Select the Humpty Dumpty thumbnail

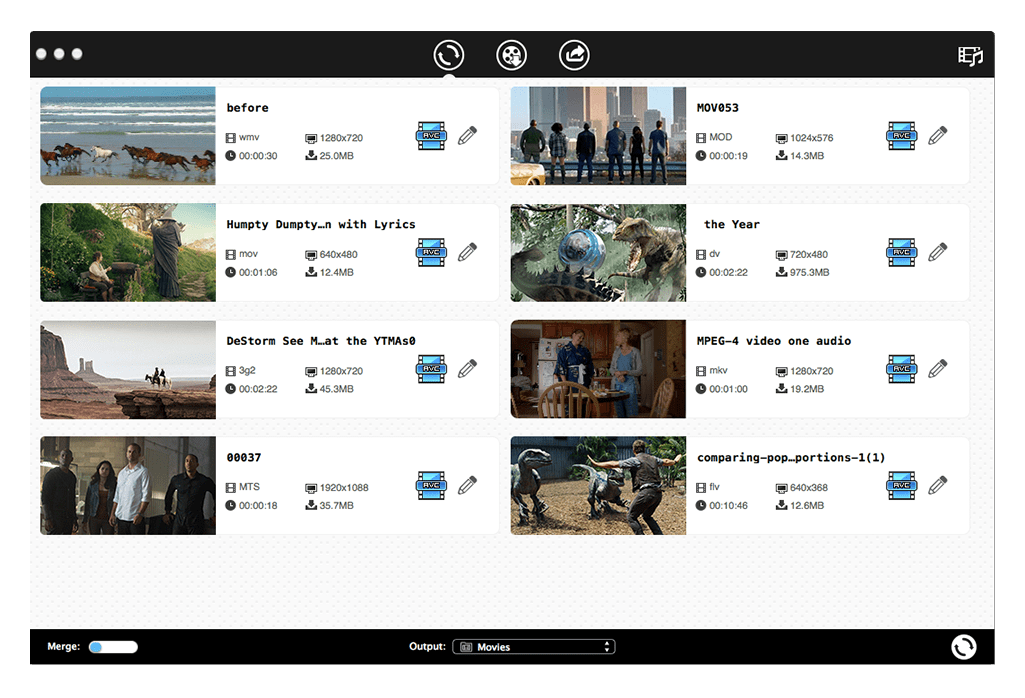pyautogui.click(x=128, y=252)
